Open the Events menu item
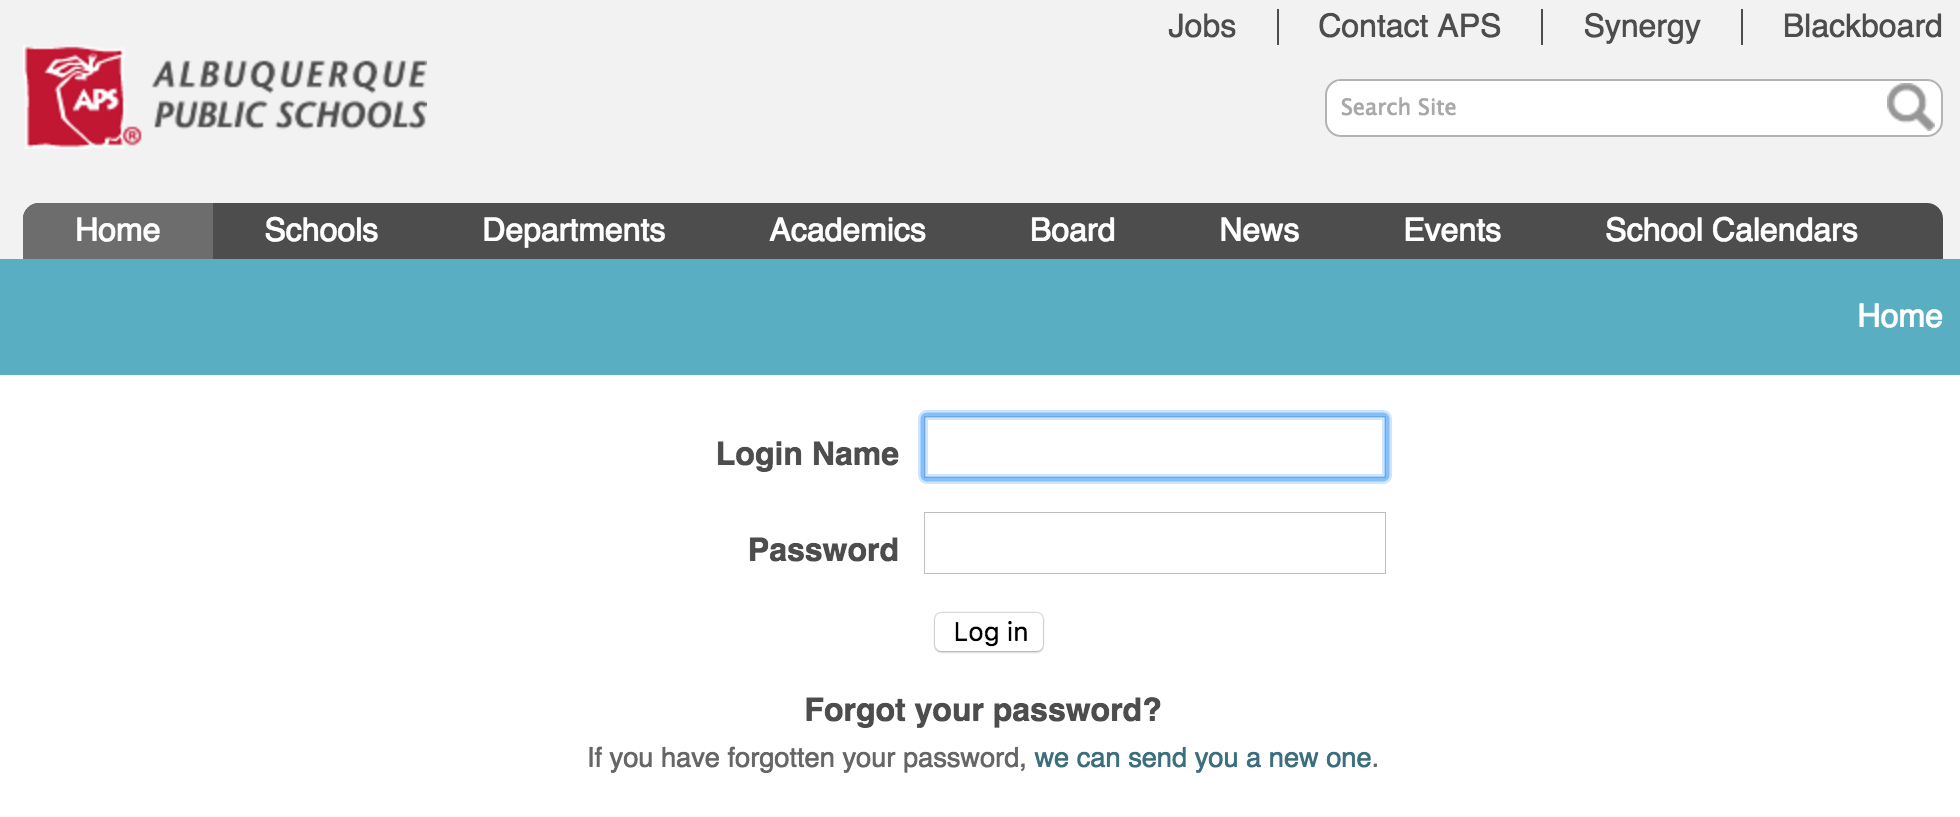Viewport: 1960px width, 817px height. point(1452,231)
